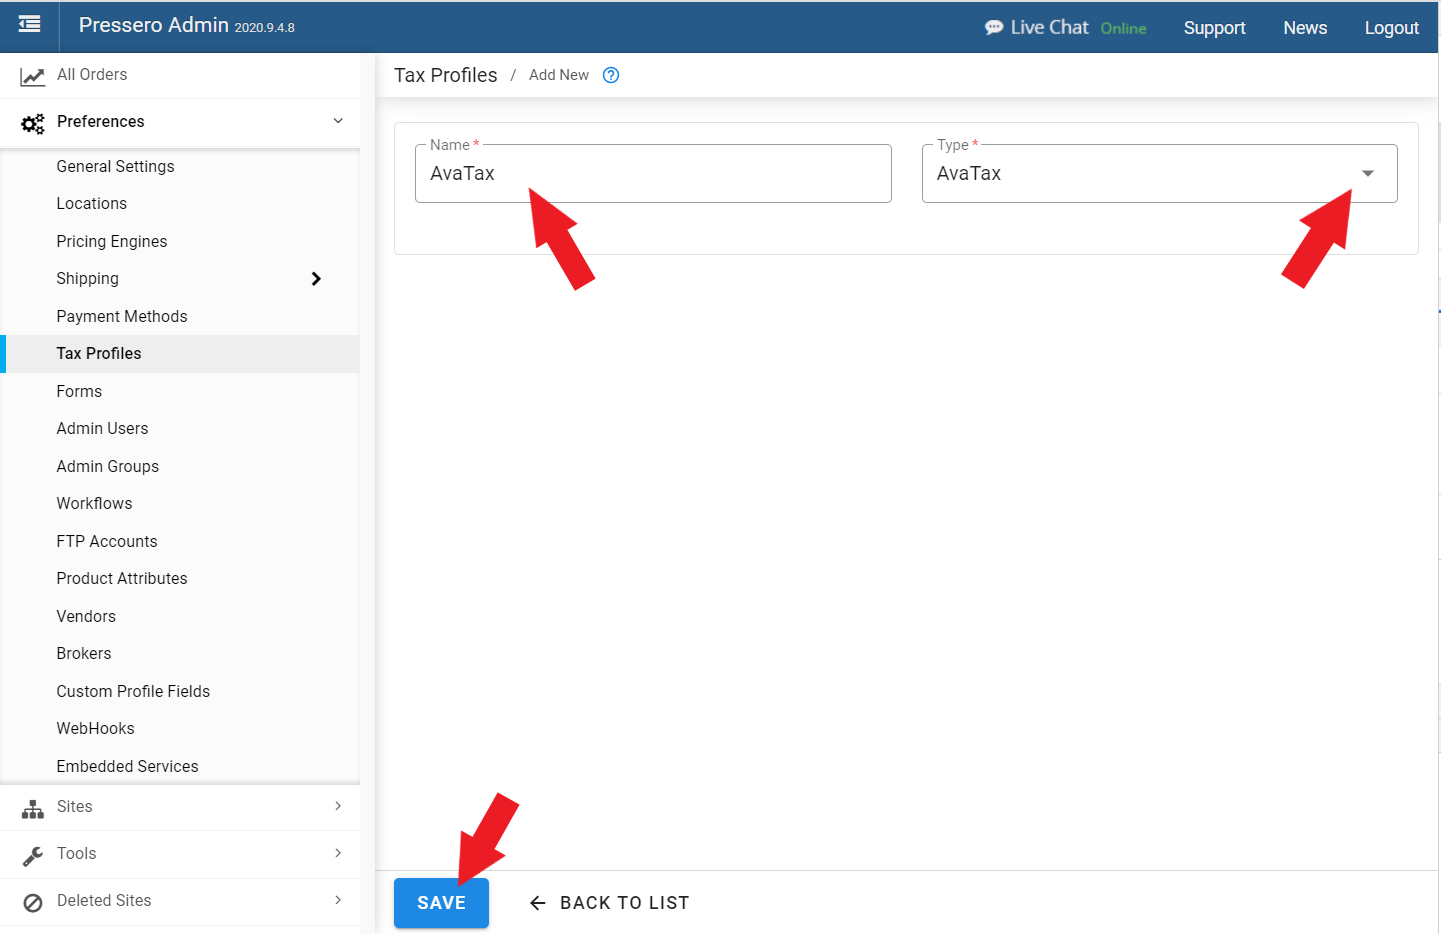Open Support link in header

tap(1214, 28)
